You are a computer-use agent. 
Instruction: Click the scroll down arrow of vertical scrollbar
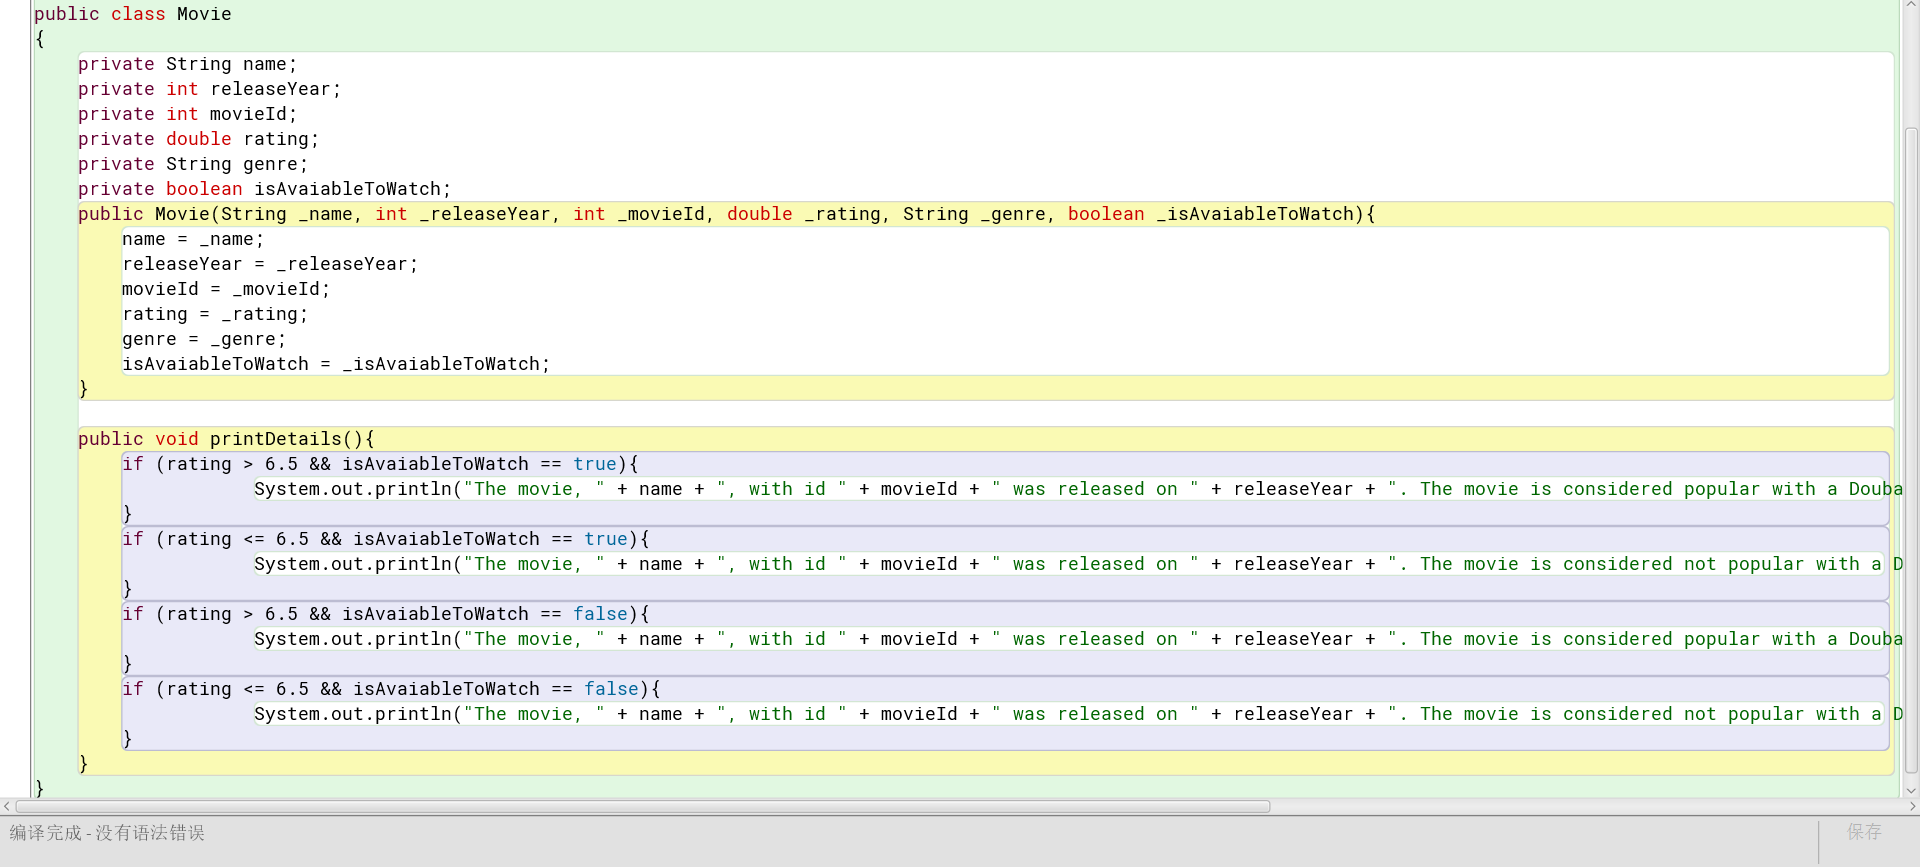[x=1911, y=790]
